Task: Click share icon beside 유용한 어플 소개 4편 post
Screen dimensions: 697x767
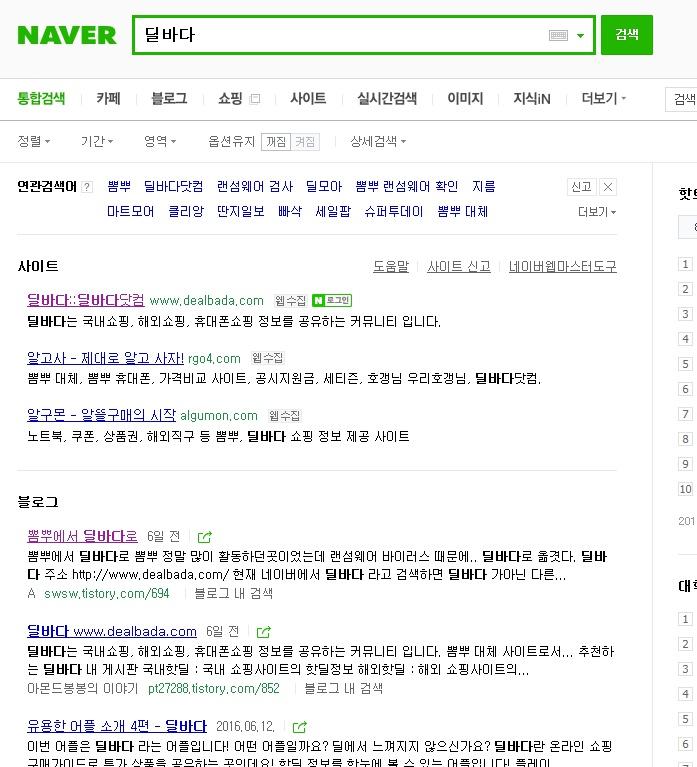Action: click(299, 727)
